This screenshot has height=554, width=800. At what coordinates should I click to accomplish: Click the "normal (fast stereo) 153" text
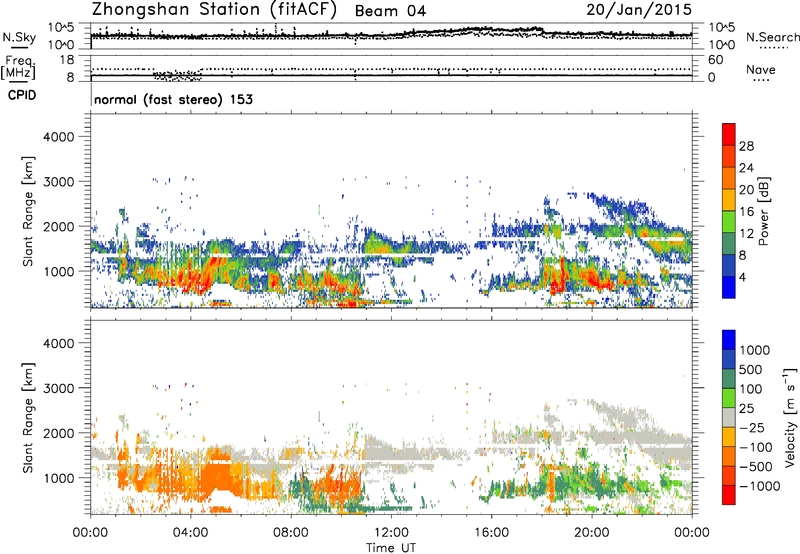coord(173,99)
